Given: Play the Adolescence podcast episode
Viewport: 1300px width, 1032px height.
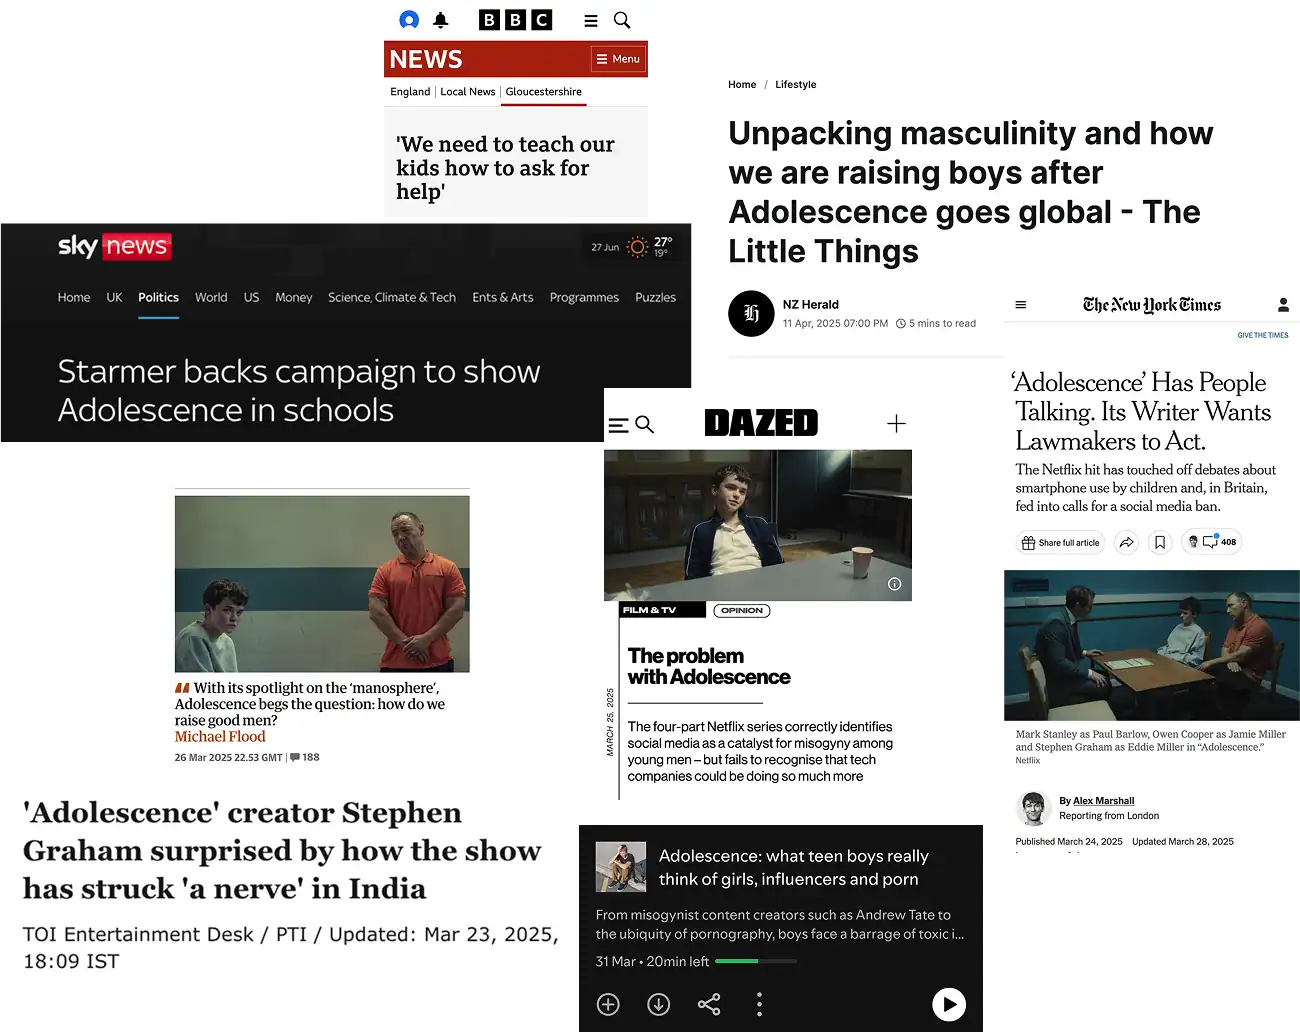Looking at the screenshot, I should (949, 1004).
